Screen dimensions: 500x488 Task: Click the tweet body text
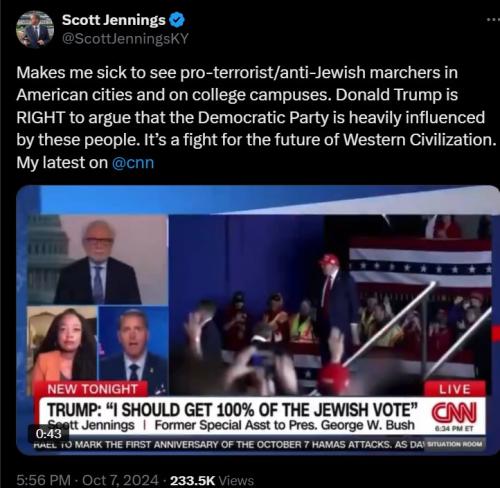[257, 117]
